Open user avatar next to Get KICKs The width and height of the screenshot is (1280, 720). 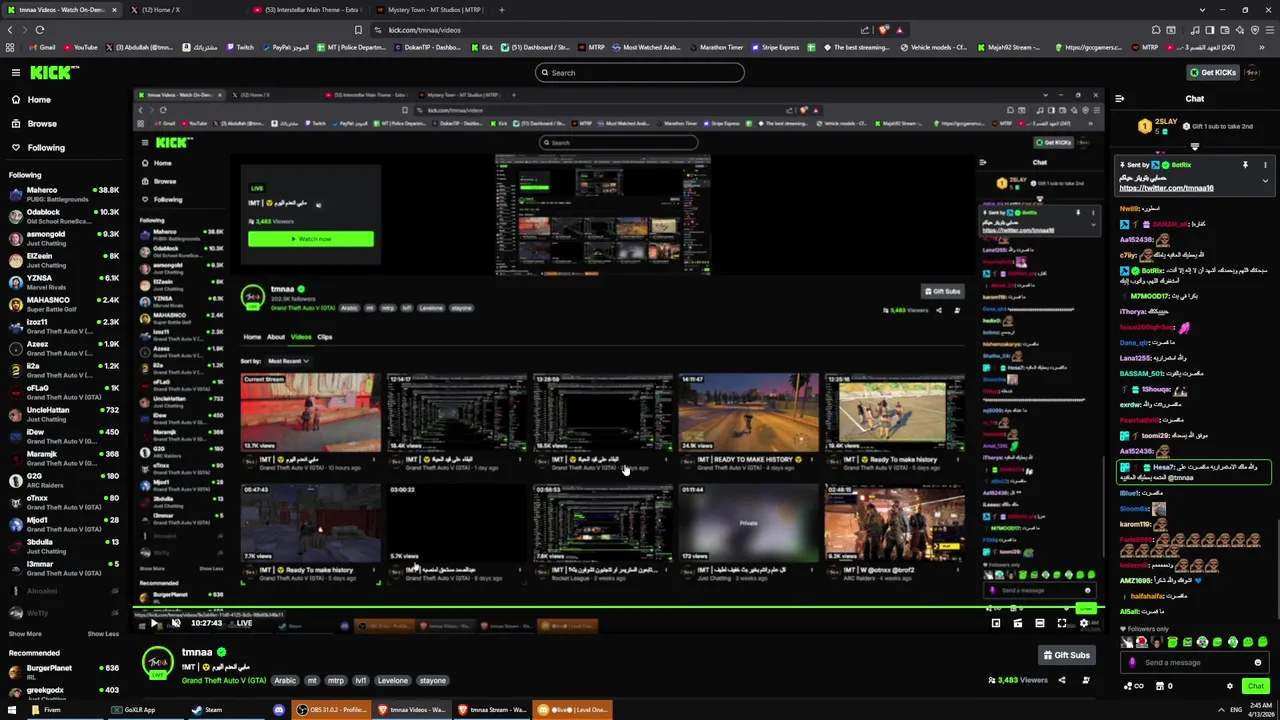[x=1254, y=72]
